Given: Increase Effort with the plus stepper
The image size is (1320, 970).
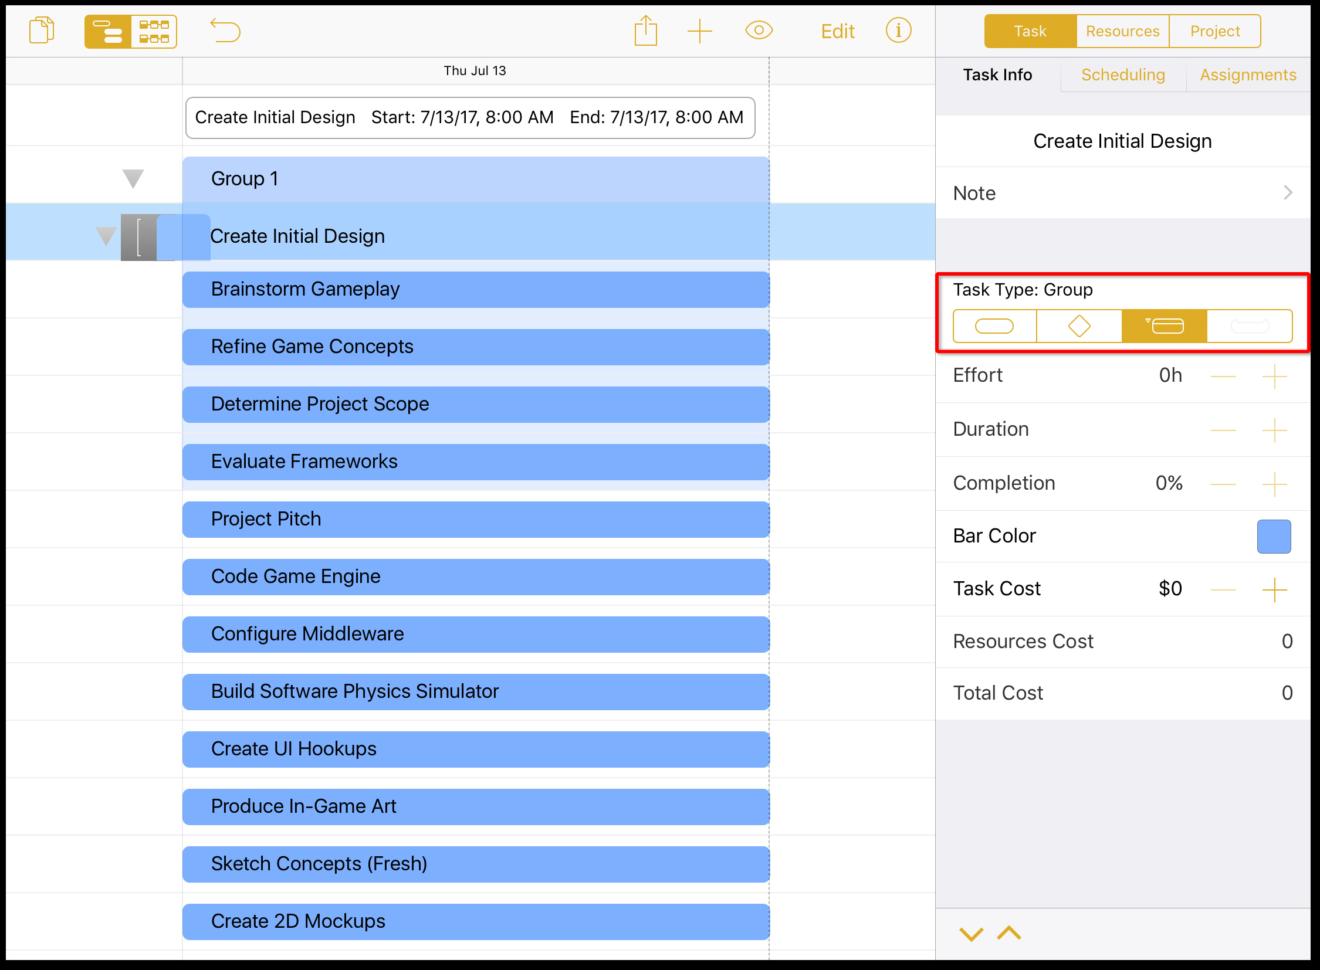Looking at the screenshot, I should (x=1275, y=377).
